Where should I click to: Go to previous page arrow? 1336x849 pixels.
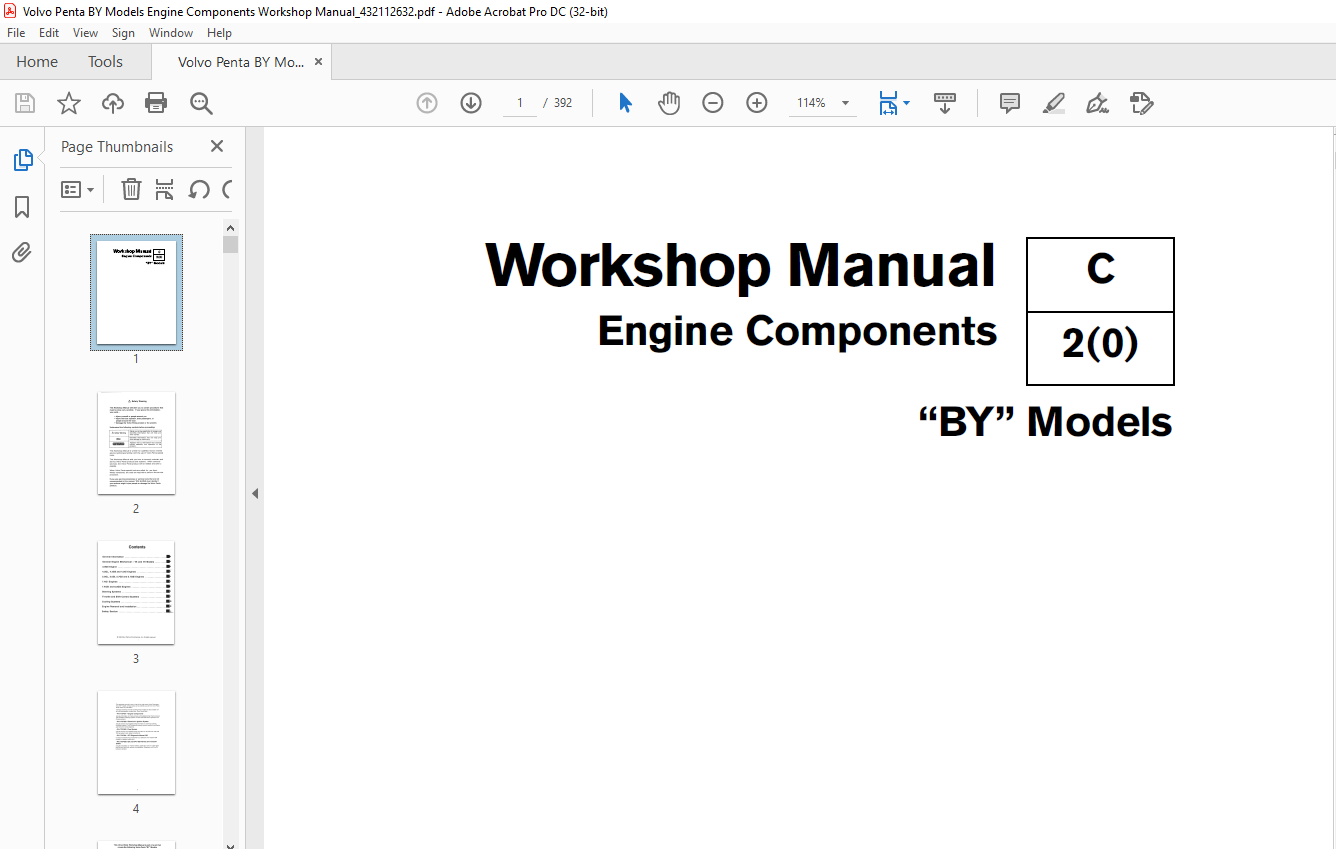[x=427, y=103]
